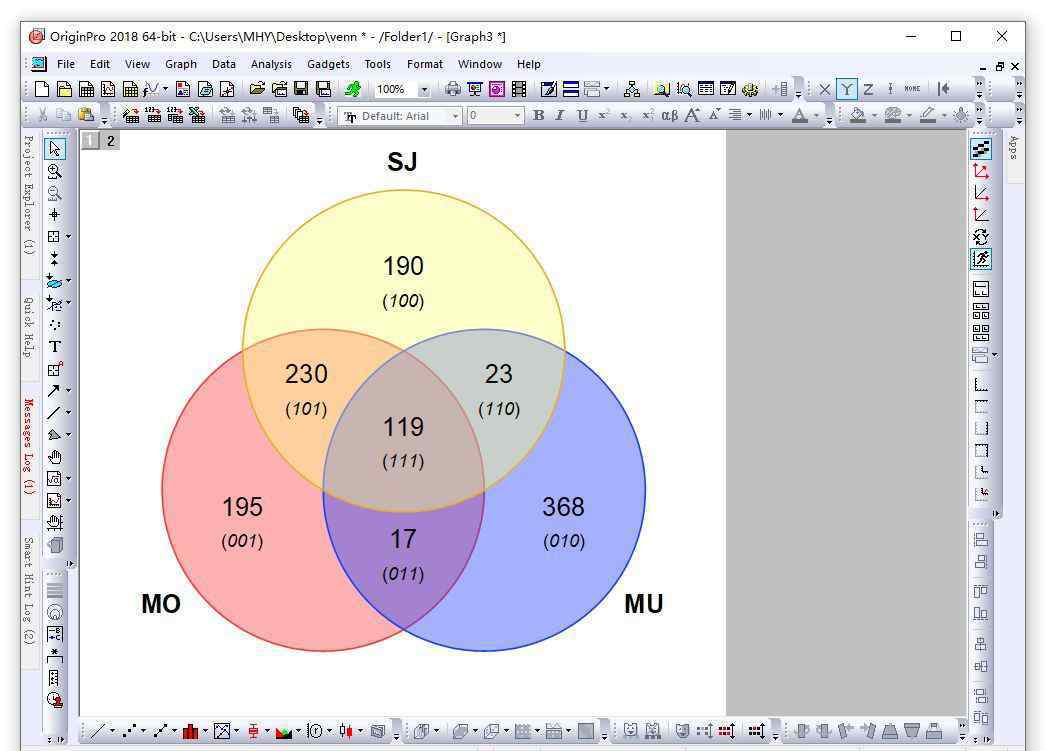Pick the Text tool (T)
Screen dimensions: 1045x751
[x=55, y=347]
